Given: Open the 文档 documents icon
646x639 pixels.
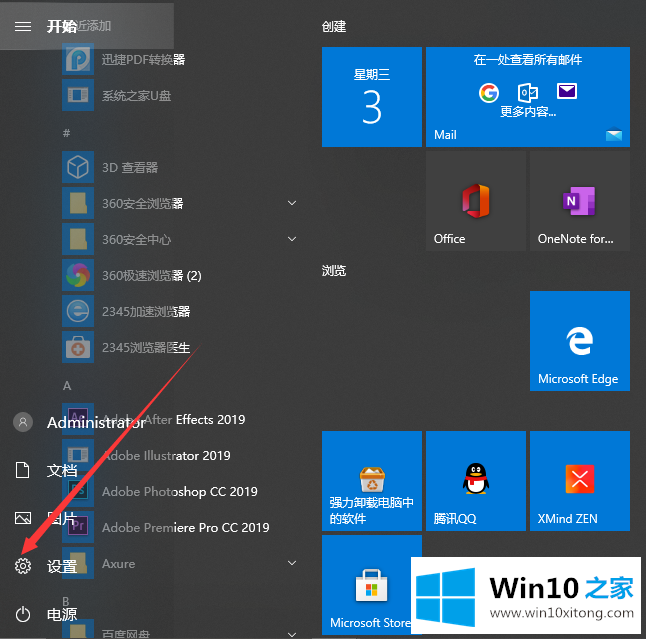Looking at the screenshot, I should click(23, 470).
